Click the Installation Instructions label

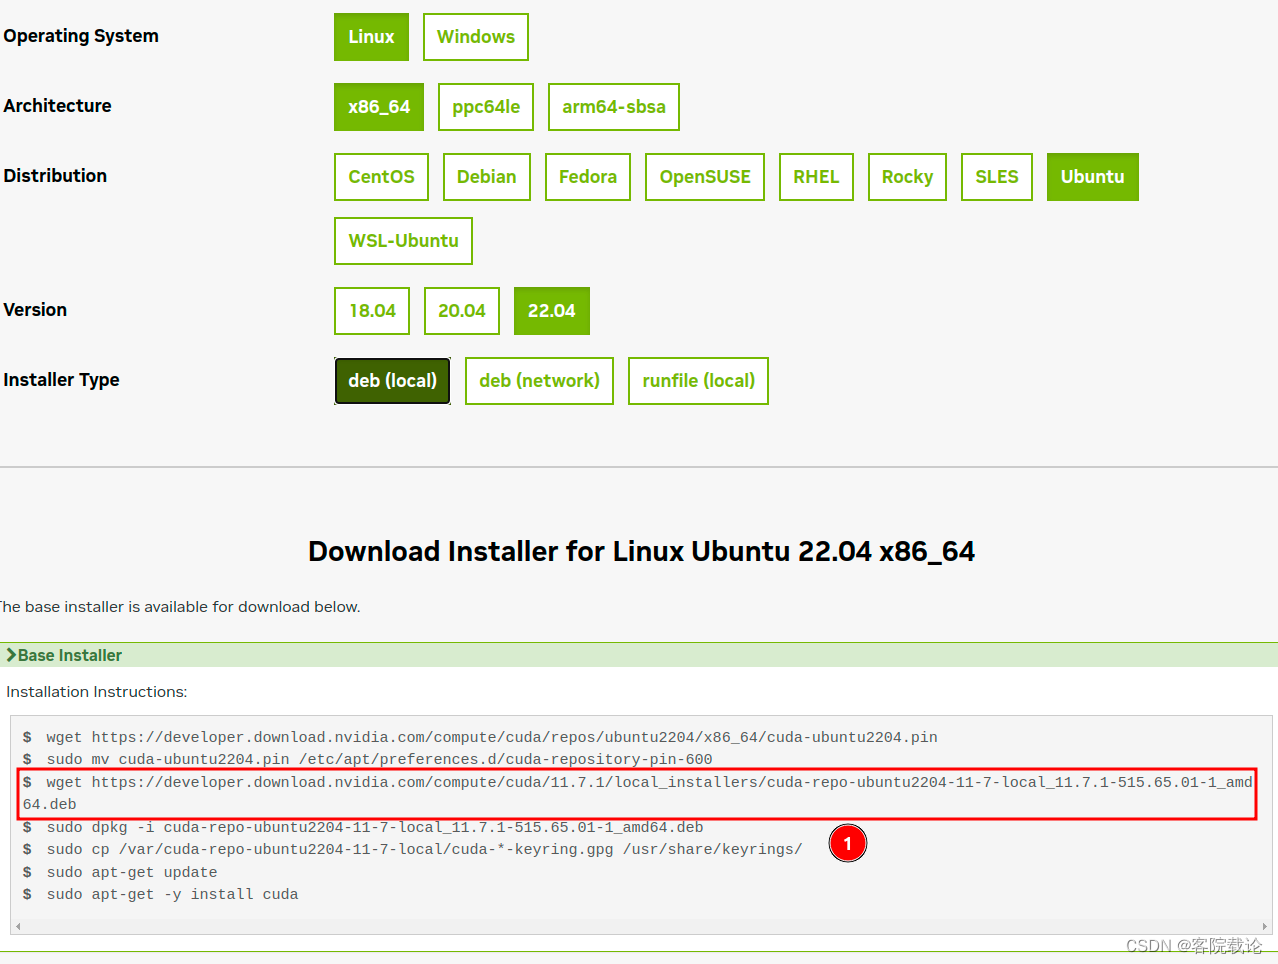coord(96,692)
